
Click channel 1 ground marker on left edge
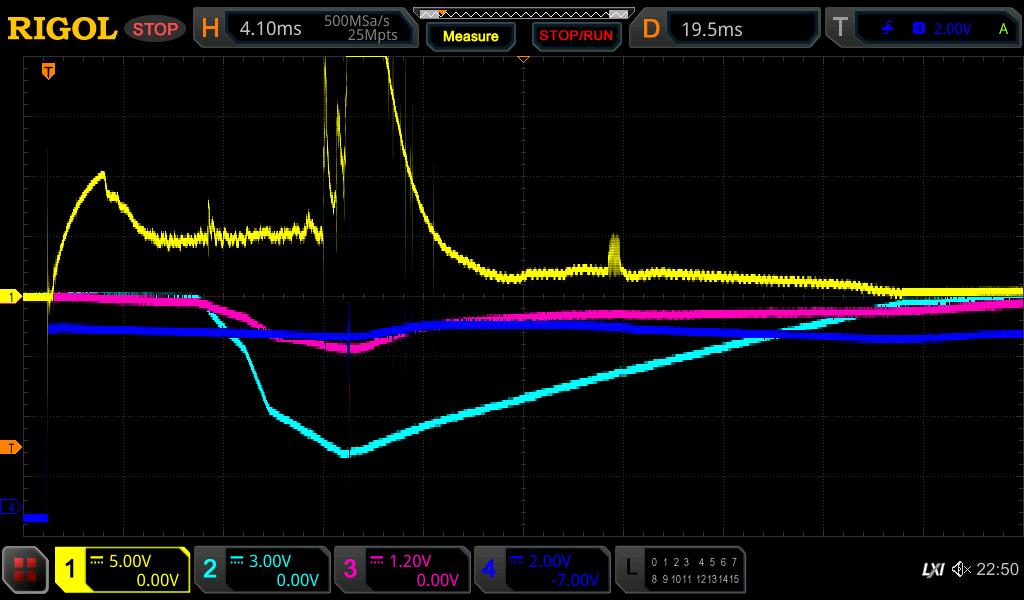click(x=11, y=297)
